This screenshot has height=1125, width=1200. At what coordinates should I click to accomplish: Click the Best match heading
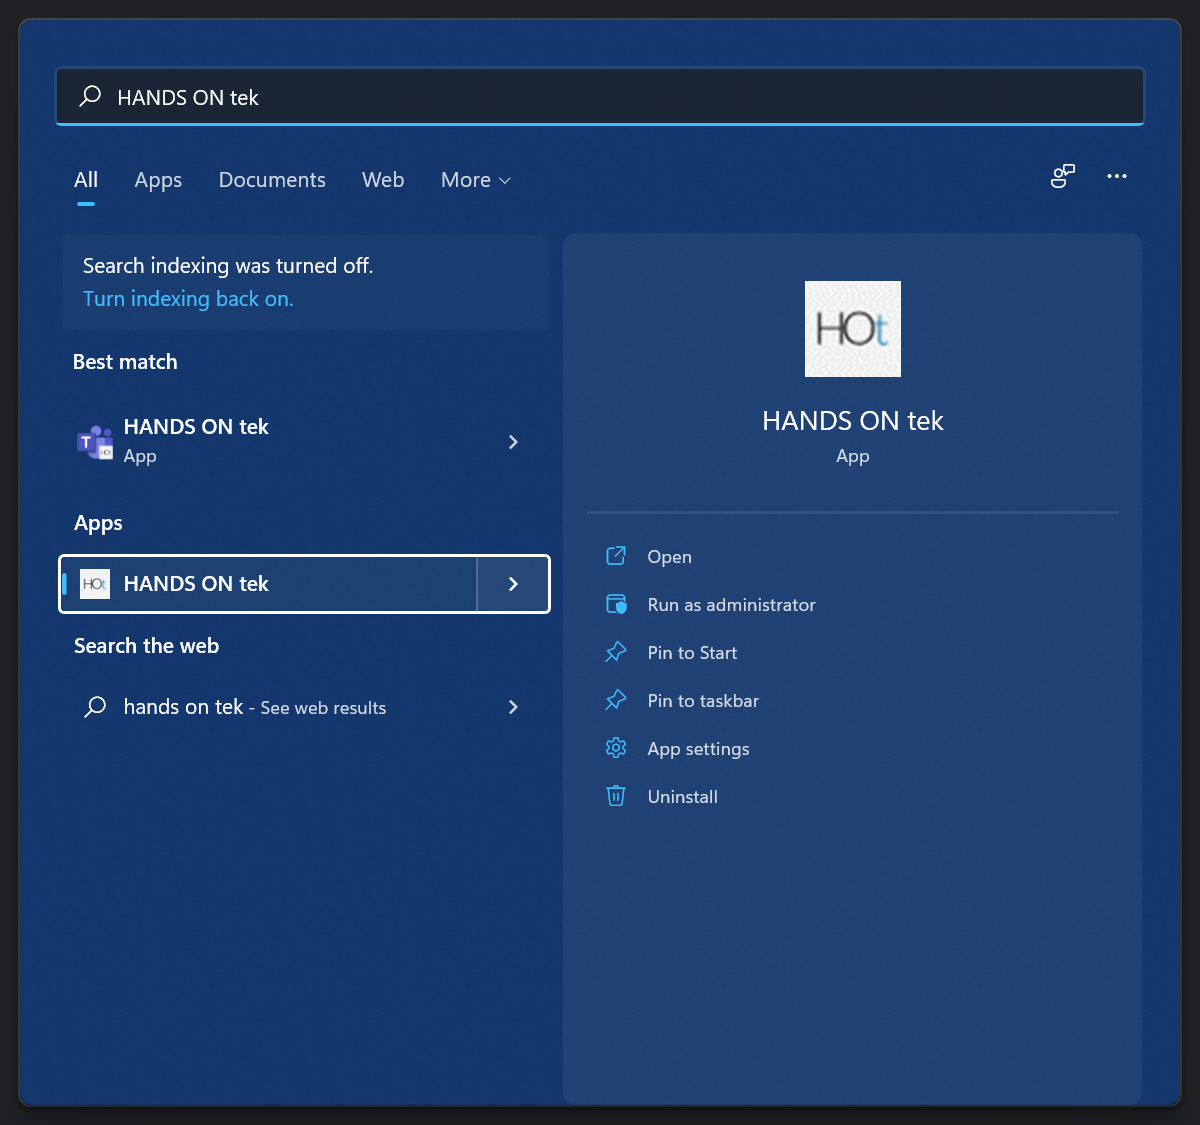coord(125,362)
